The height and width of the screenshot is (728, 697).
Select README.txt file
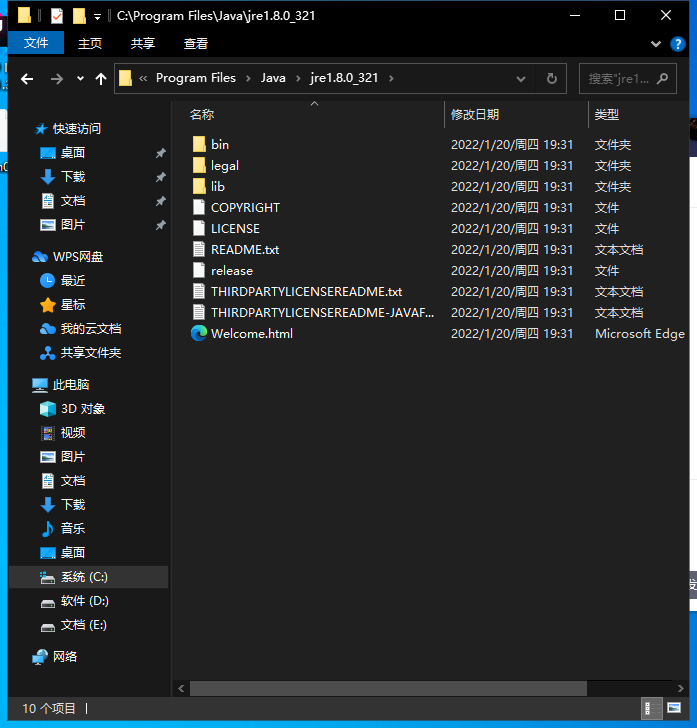(245, 250)
